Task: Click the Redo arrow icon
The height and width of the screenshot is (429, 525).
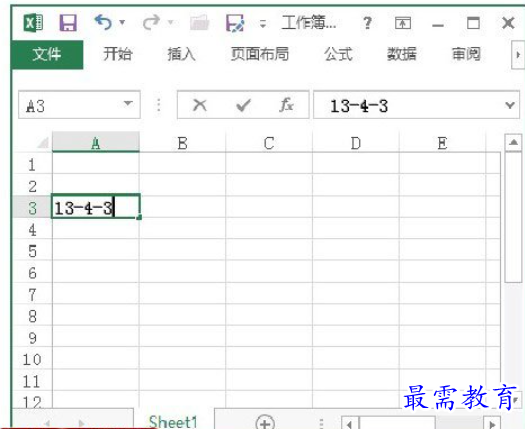Action: click(151, 23)
